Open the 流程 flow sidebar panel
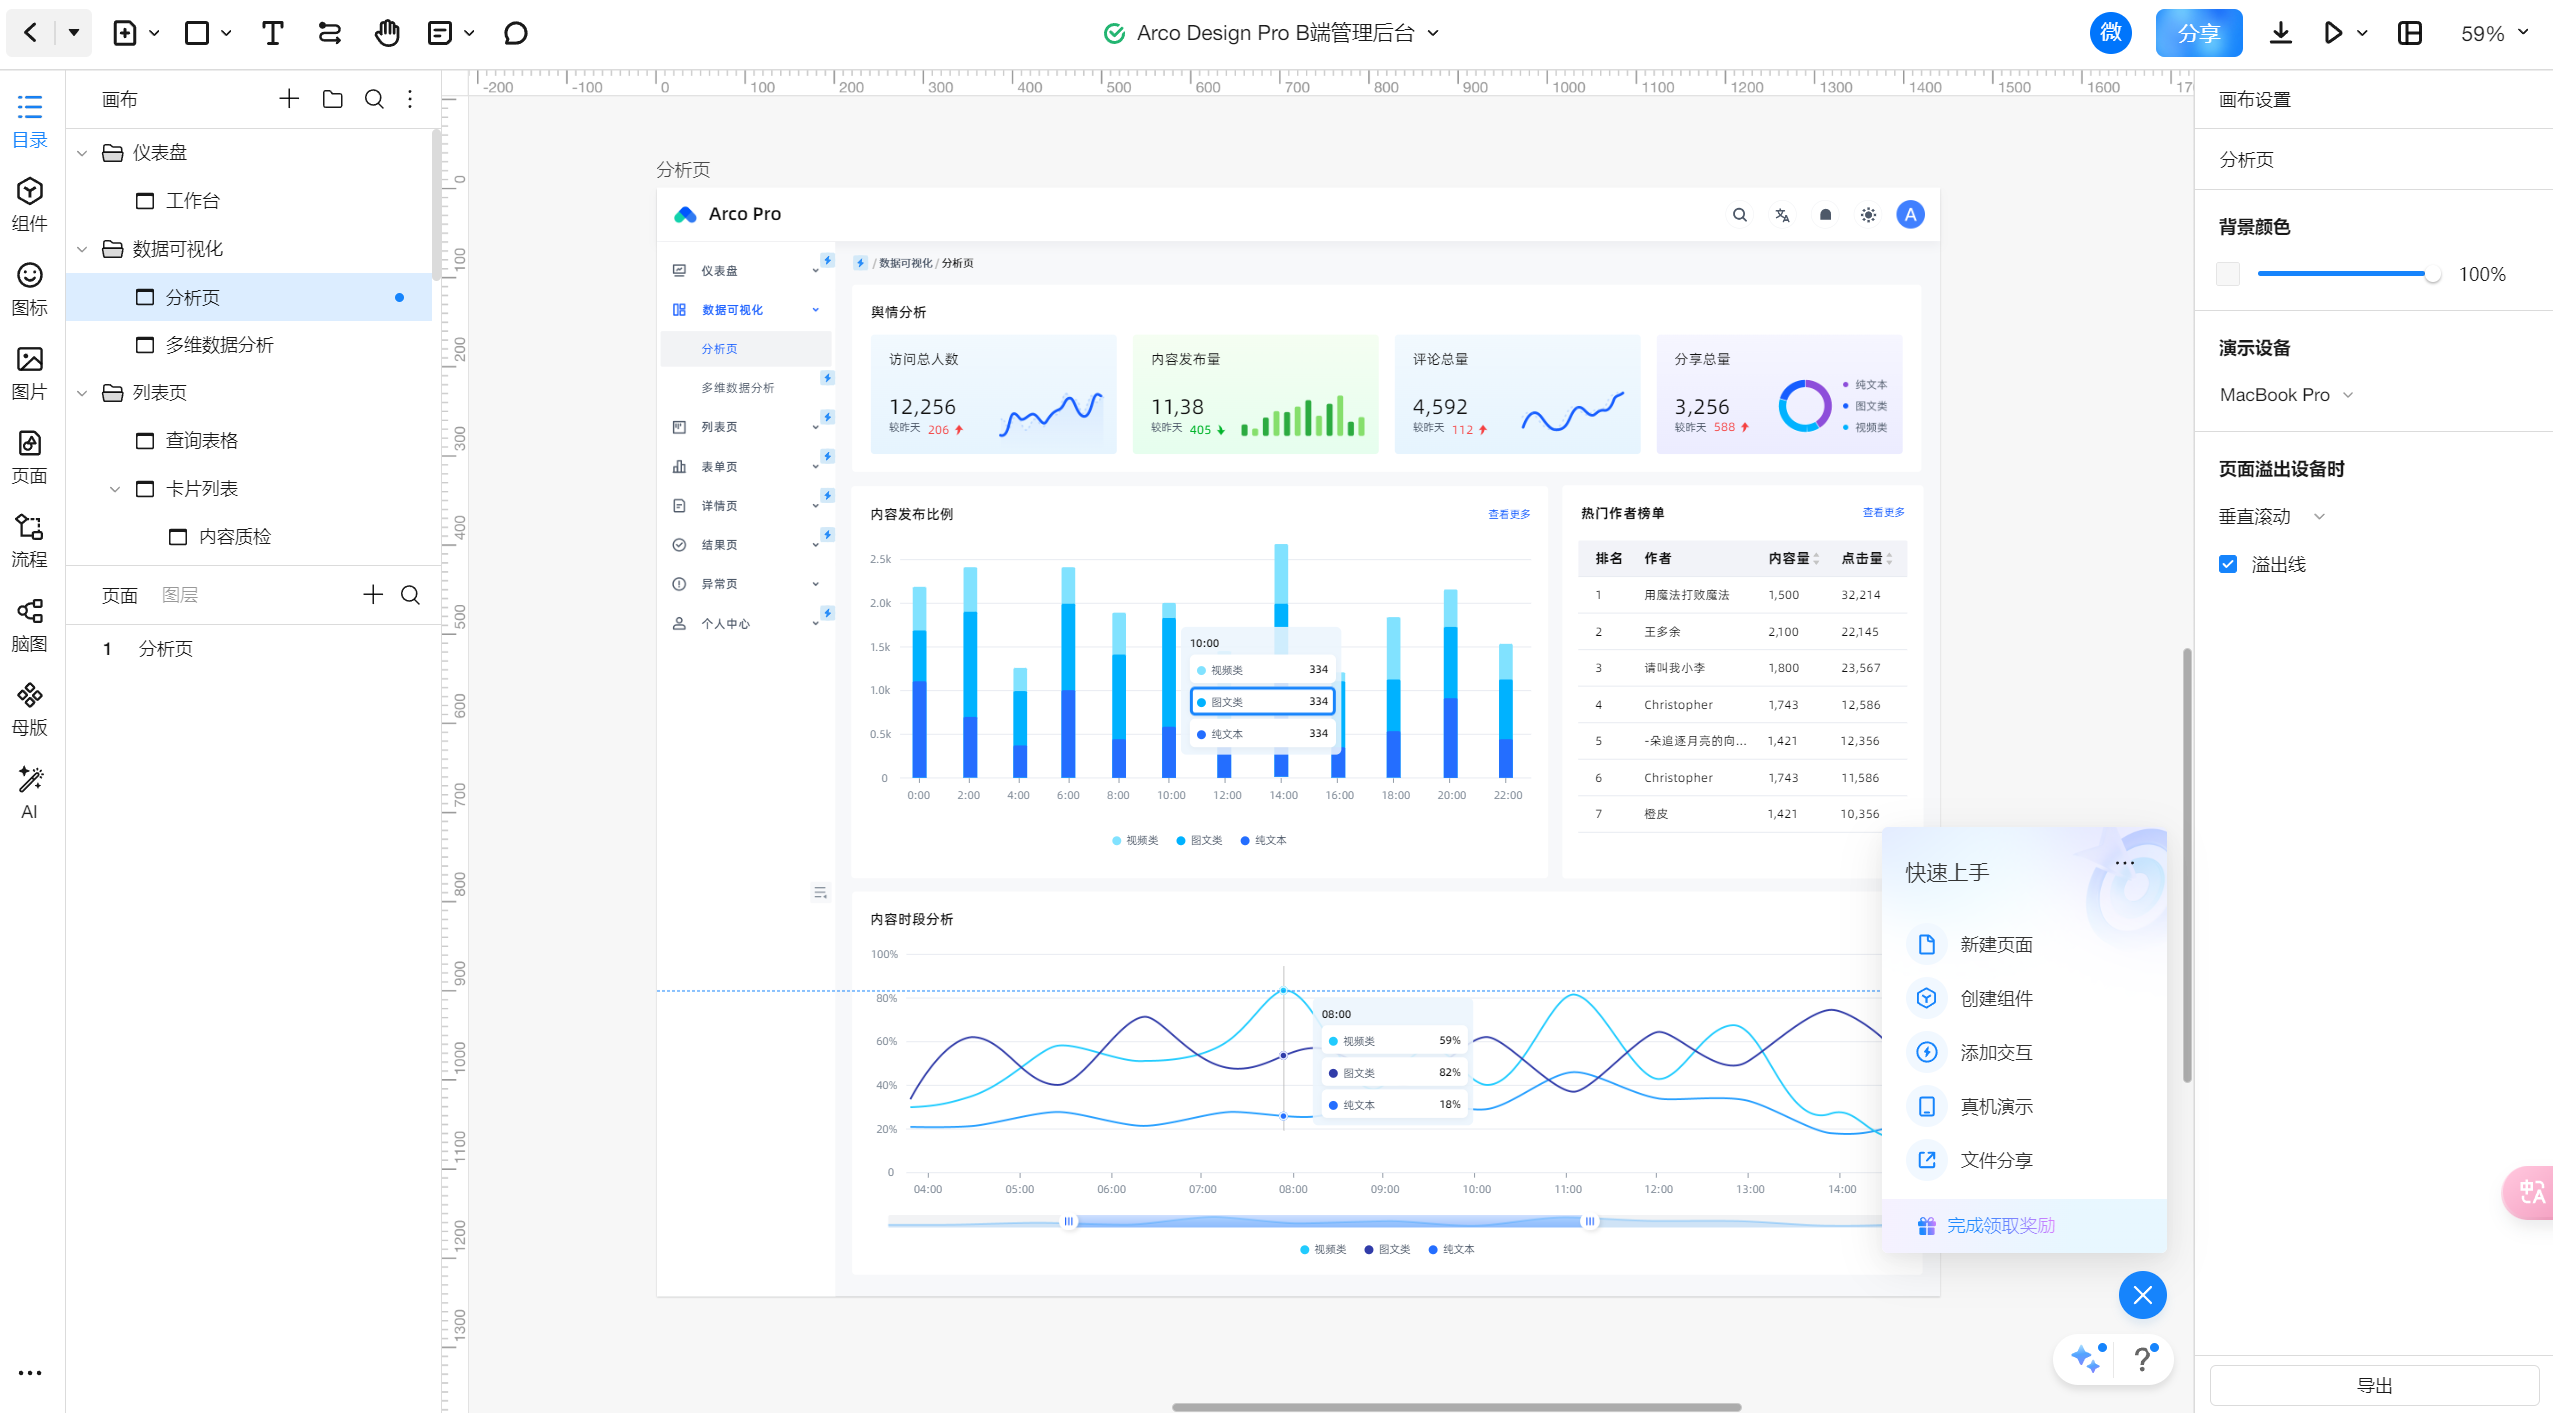The width and height of the screenshot is (2553, 1413). (30, 541)
